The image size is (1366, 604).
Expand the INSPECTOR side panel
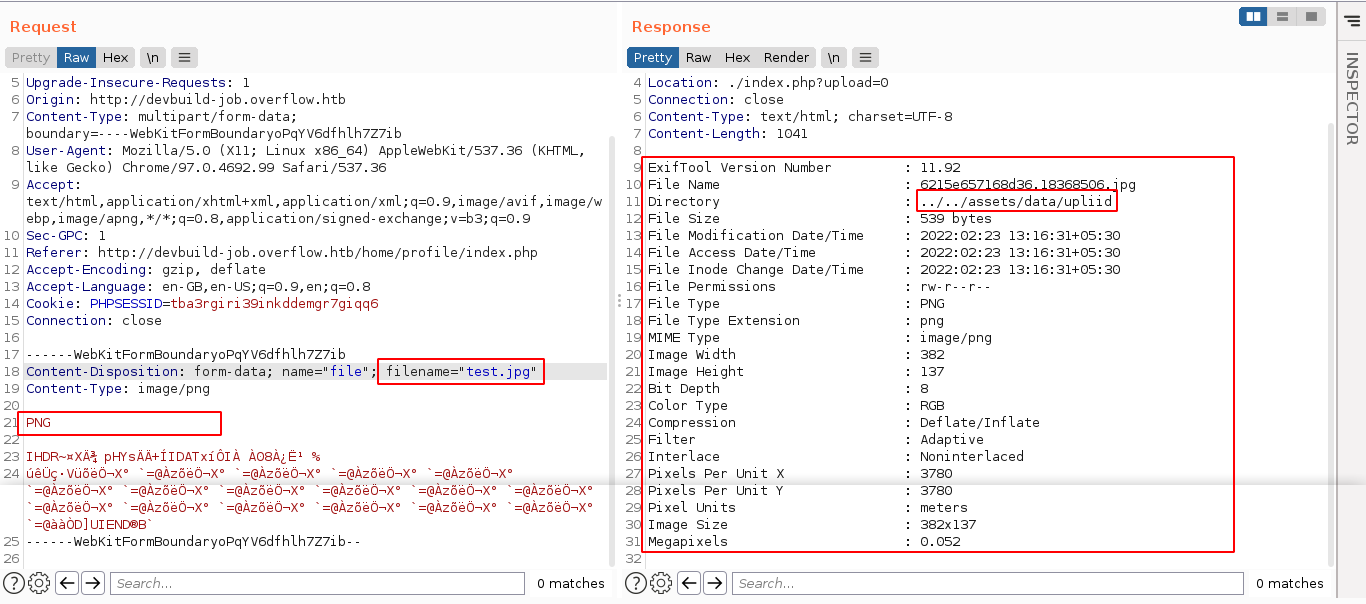pos(1351,100)
